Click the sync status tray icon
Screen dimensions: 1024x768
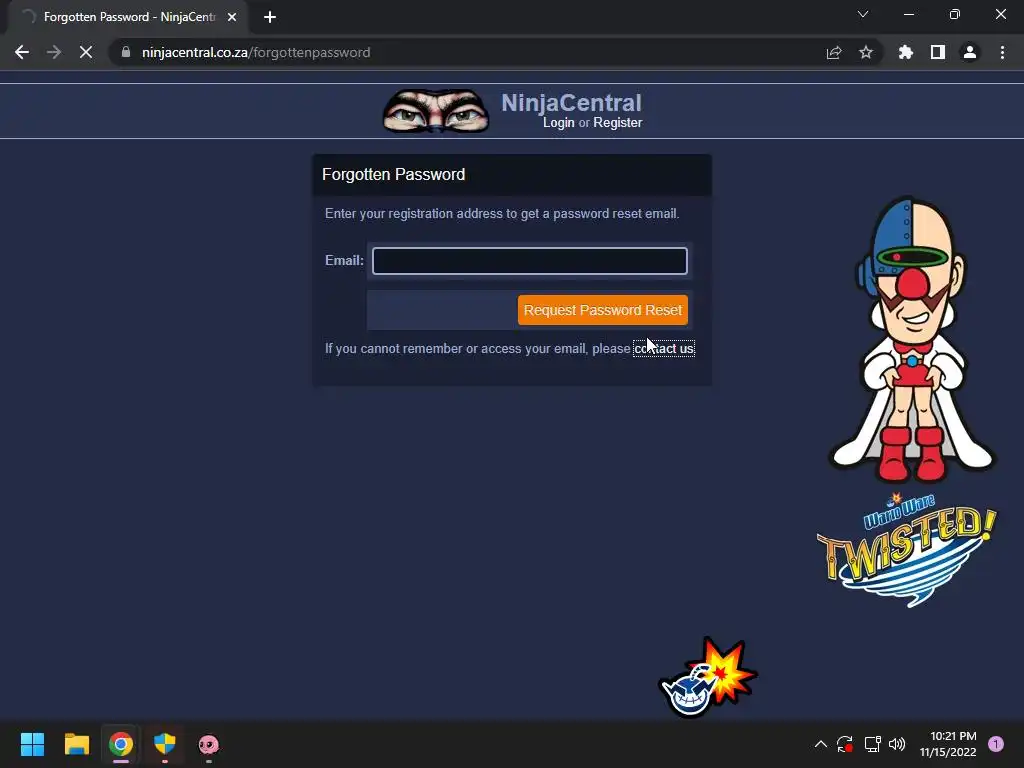[x=845, y=744]
